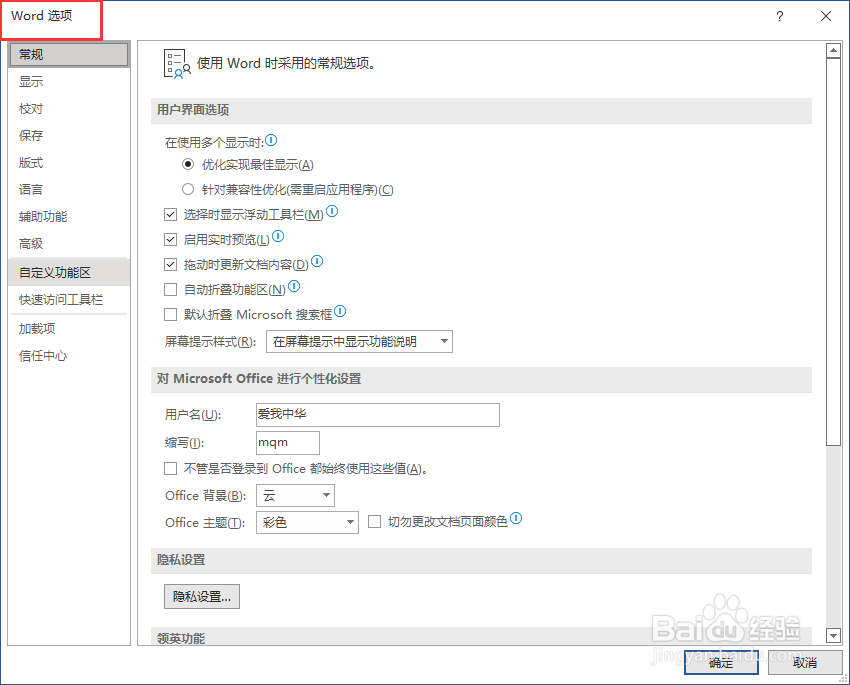The width and height of the screenshot is (850, 685).
Task: Open 信任中心 options category
Action: click(68, 356)
